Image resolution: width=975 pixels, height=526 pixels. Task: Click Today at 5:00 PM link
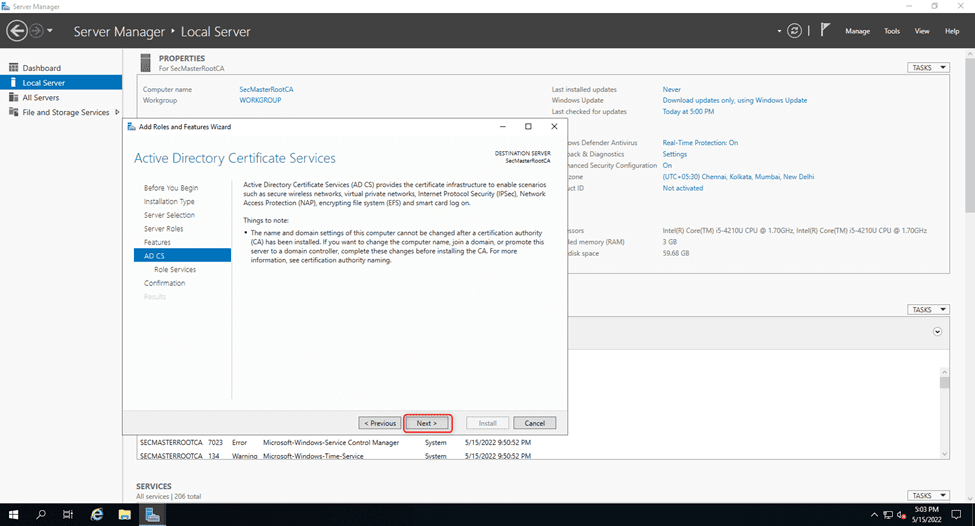coord(688,112)
